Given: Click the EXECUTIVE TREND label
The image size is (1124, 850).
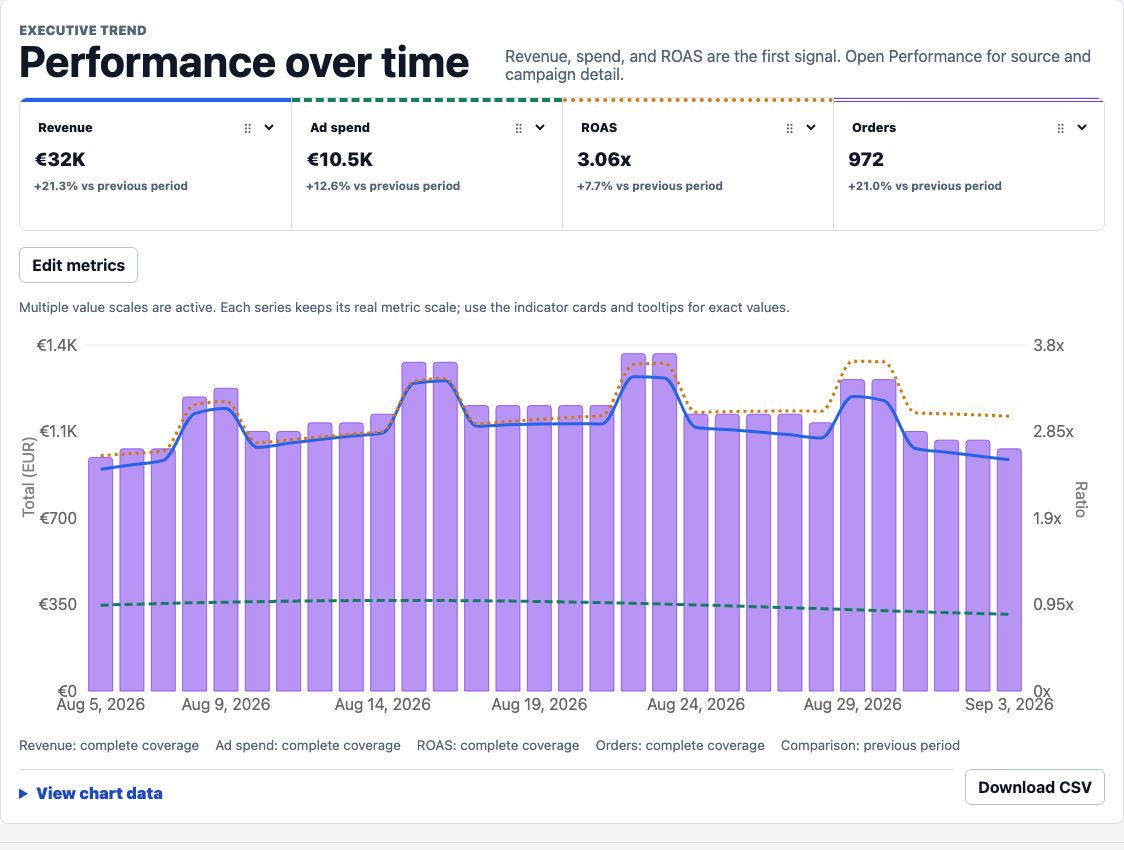Looking at the screenshot, I should [x=82, y=30].
